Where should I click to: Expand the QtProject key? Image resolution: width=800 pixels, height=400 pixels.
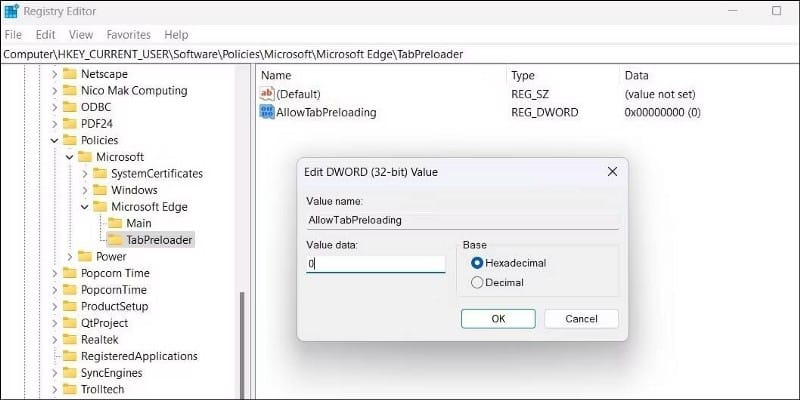[x=55, y=323]
